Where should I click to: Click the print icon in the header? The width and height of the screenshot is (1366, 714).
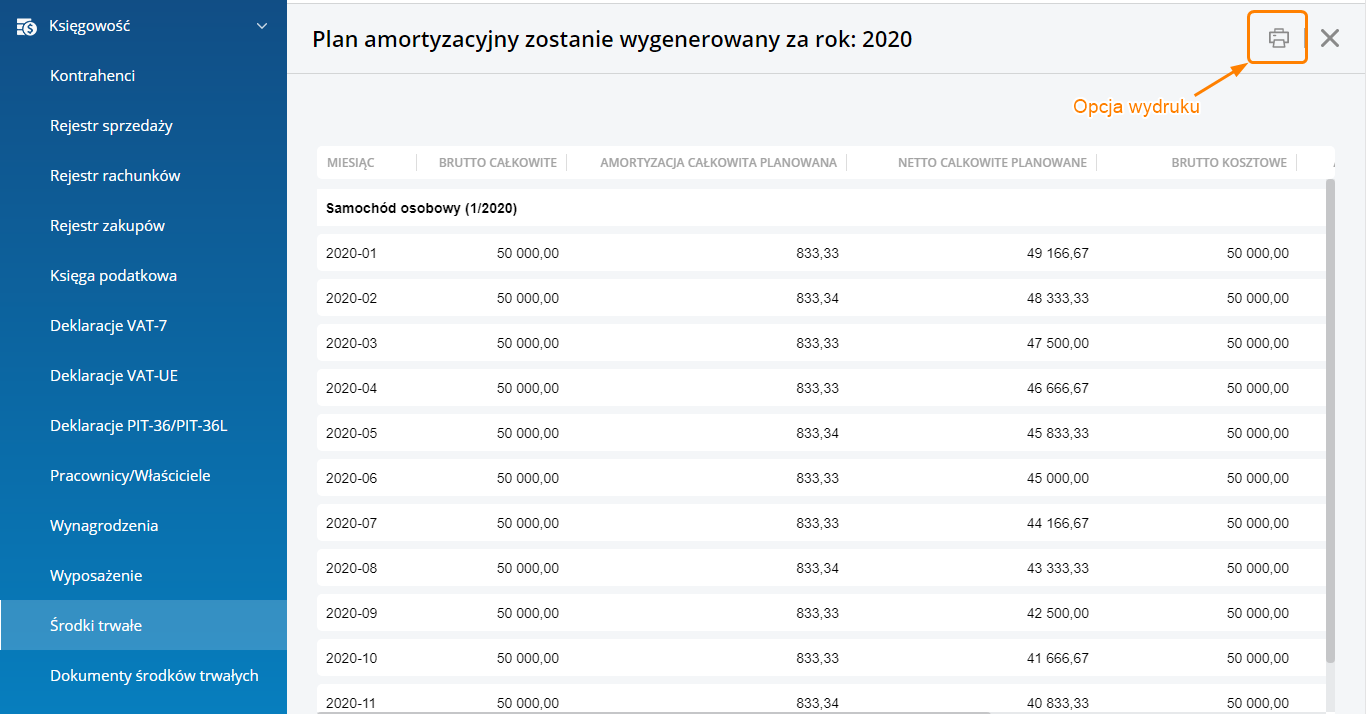(1278, 38)
